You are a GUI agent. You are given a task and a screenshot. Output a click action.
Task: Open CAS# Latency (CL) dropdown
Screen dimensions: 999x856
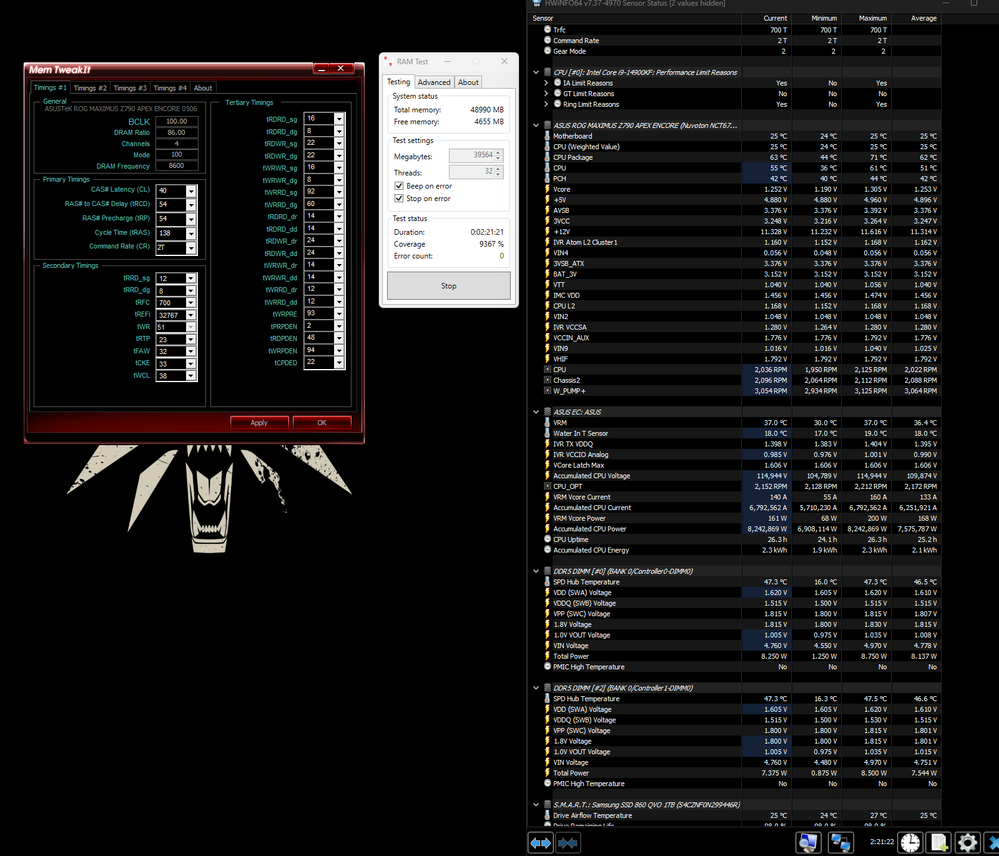190,190
